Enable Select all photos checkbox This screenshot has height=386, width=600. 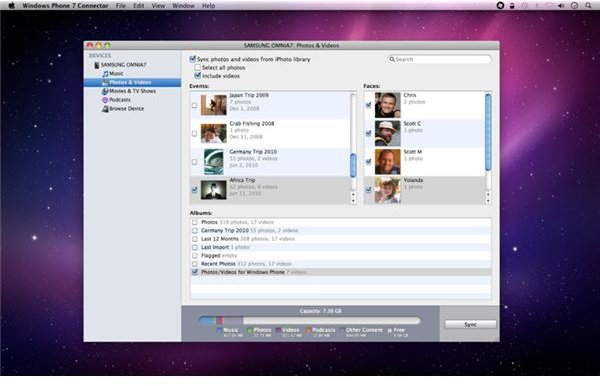click(197, 67)
